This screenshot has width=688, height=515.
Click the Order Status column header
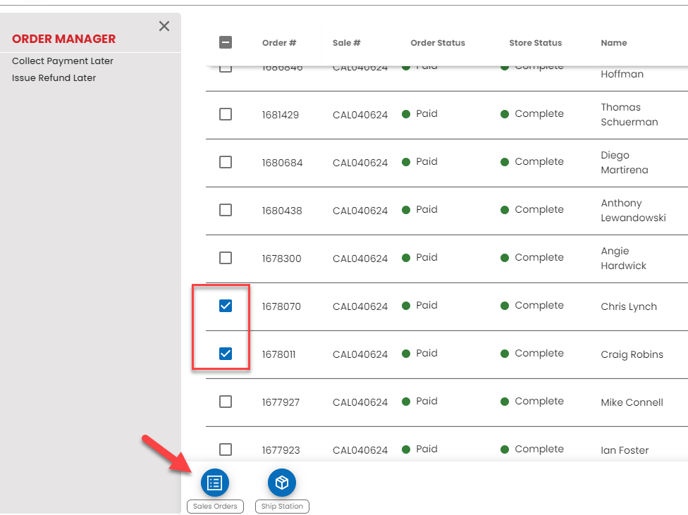[x=437, y=43]
